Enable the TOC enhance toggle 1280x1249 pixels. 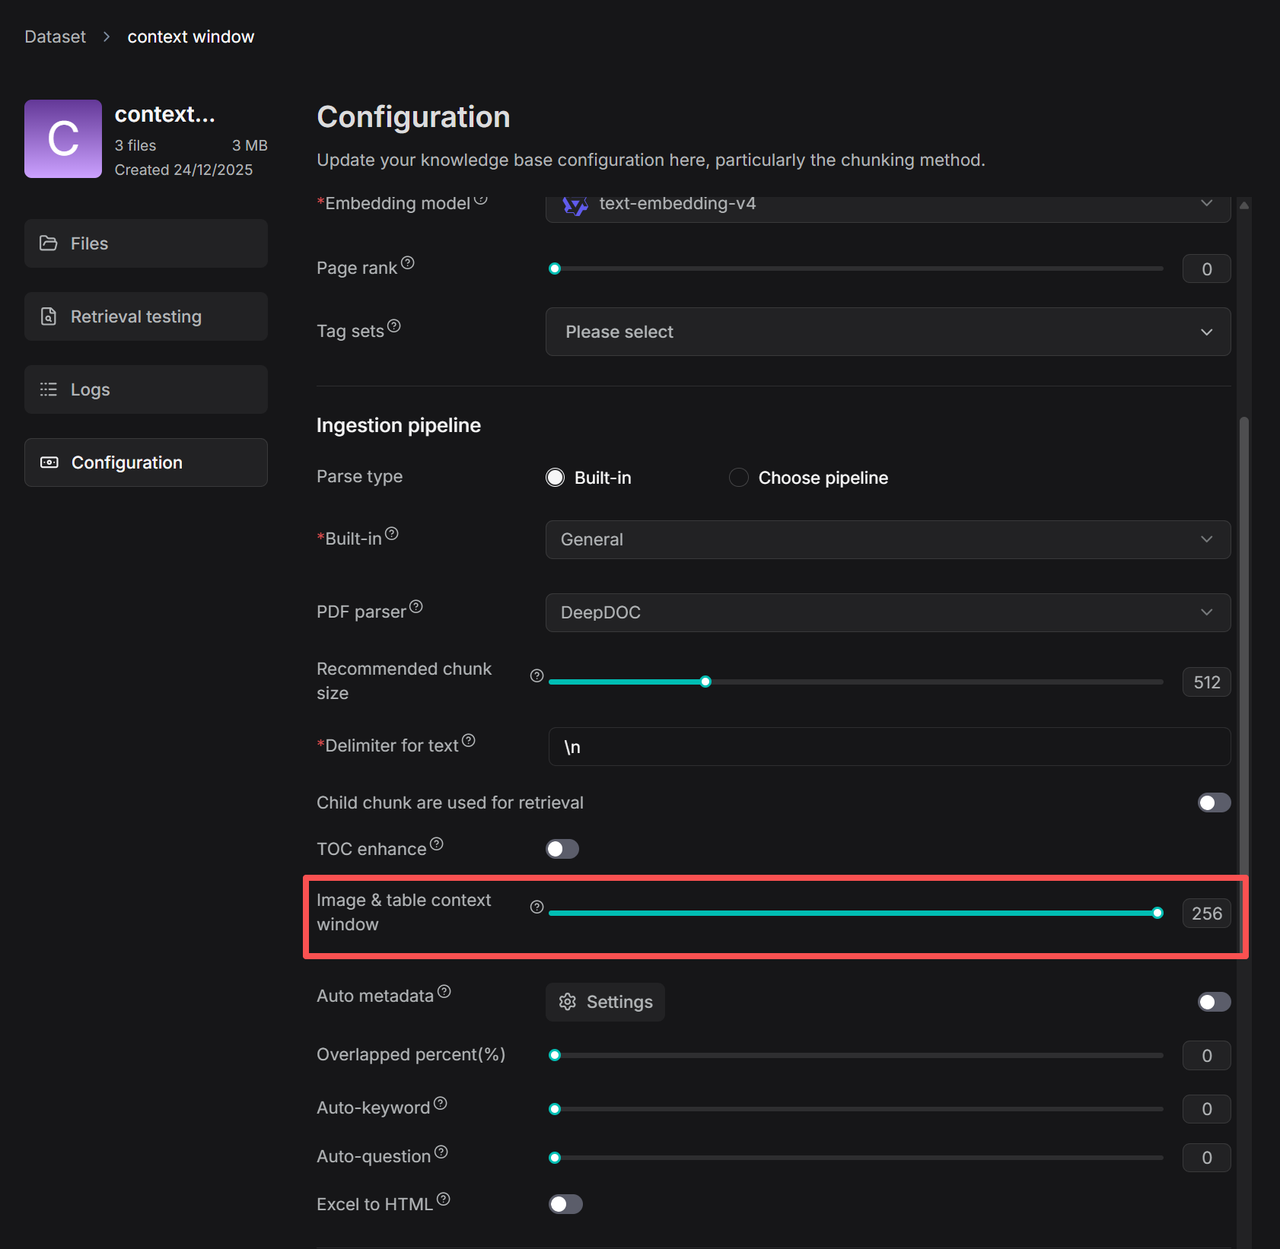click(x=562, y=849)
